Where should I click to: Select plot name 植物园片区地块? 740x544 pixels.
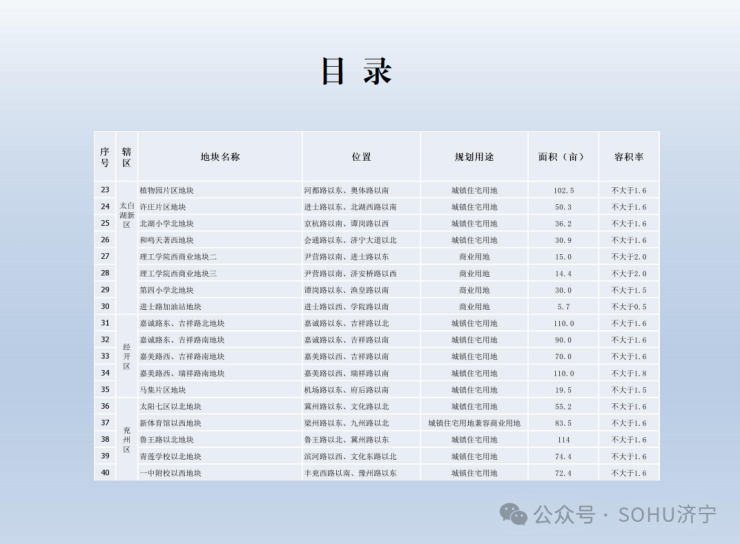(167, 191)
